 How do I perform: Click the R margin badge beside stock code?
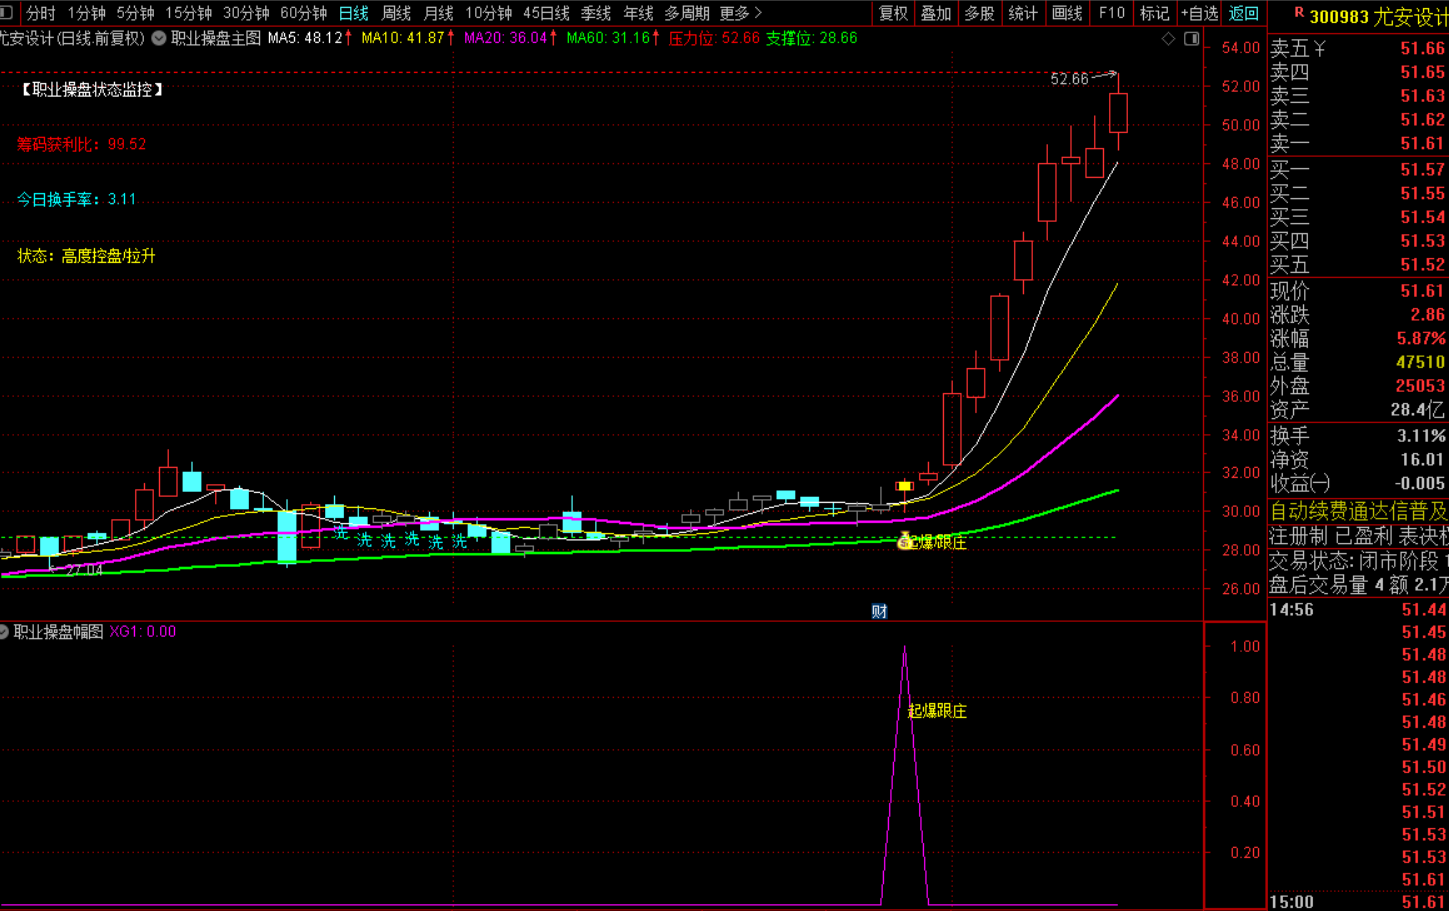click(x=1298, y=13)
